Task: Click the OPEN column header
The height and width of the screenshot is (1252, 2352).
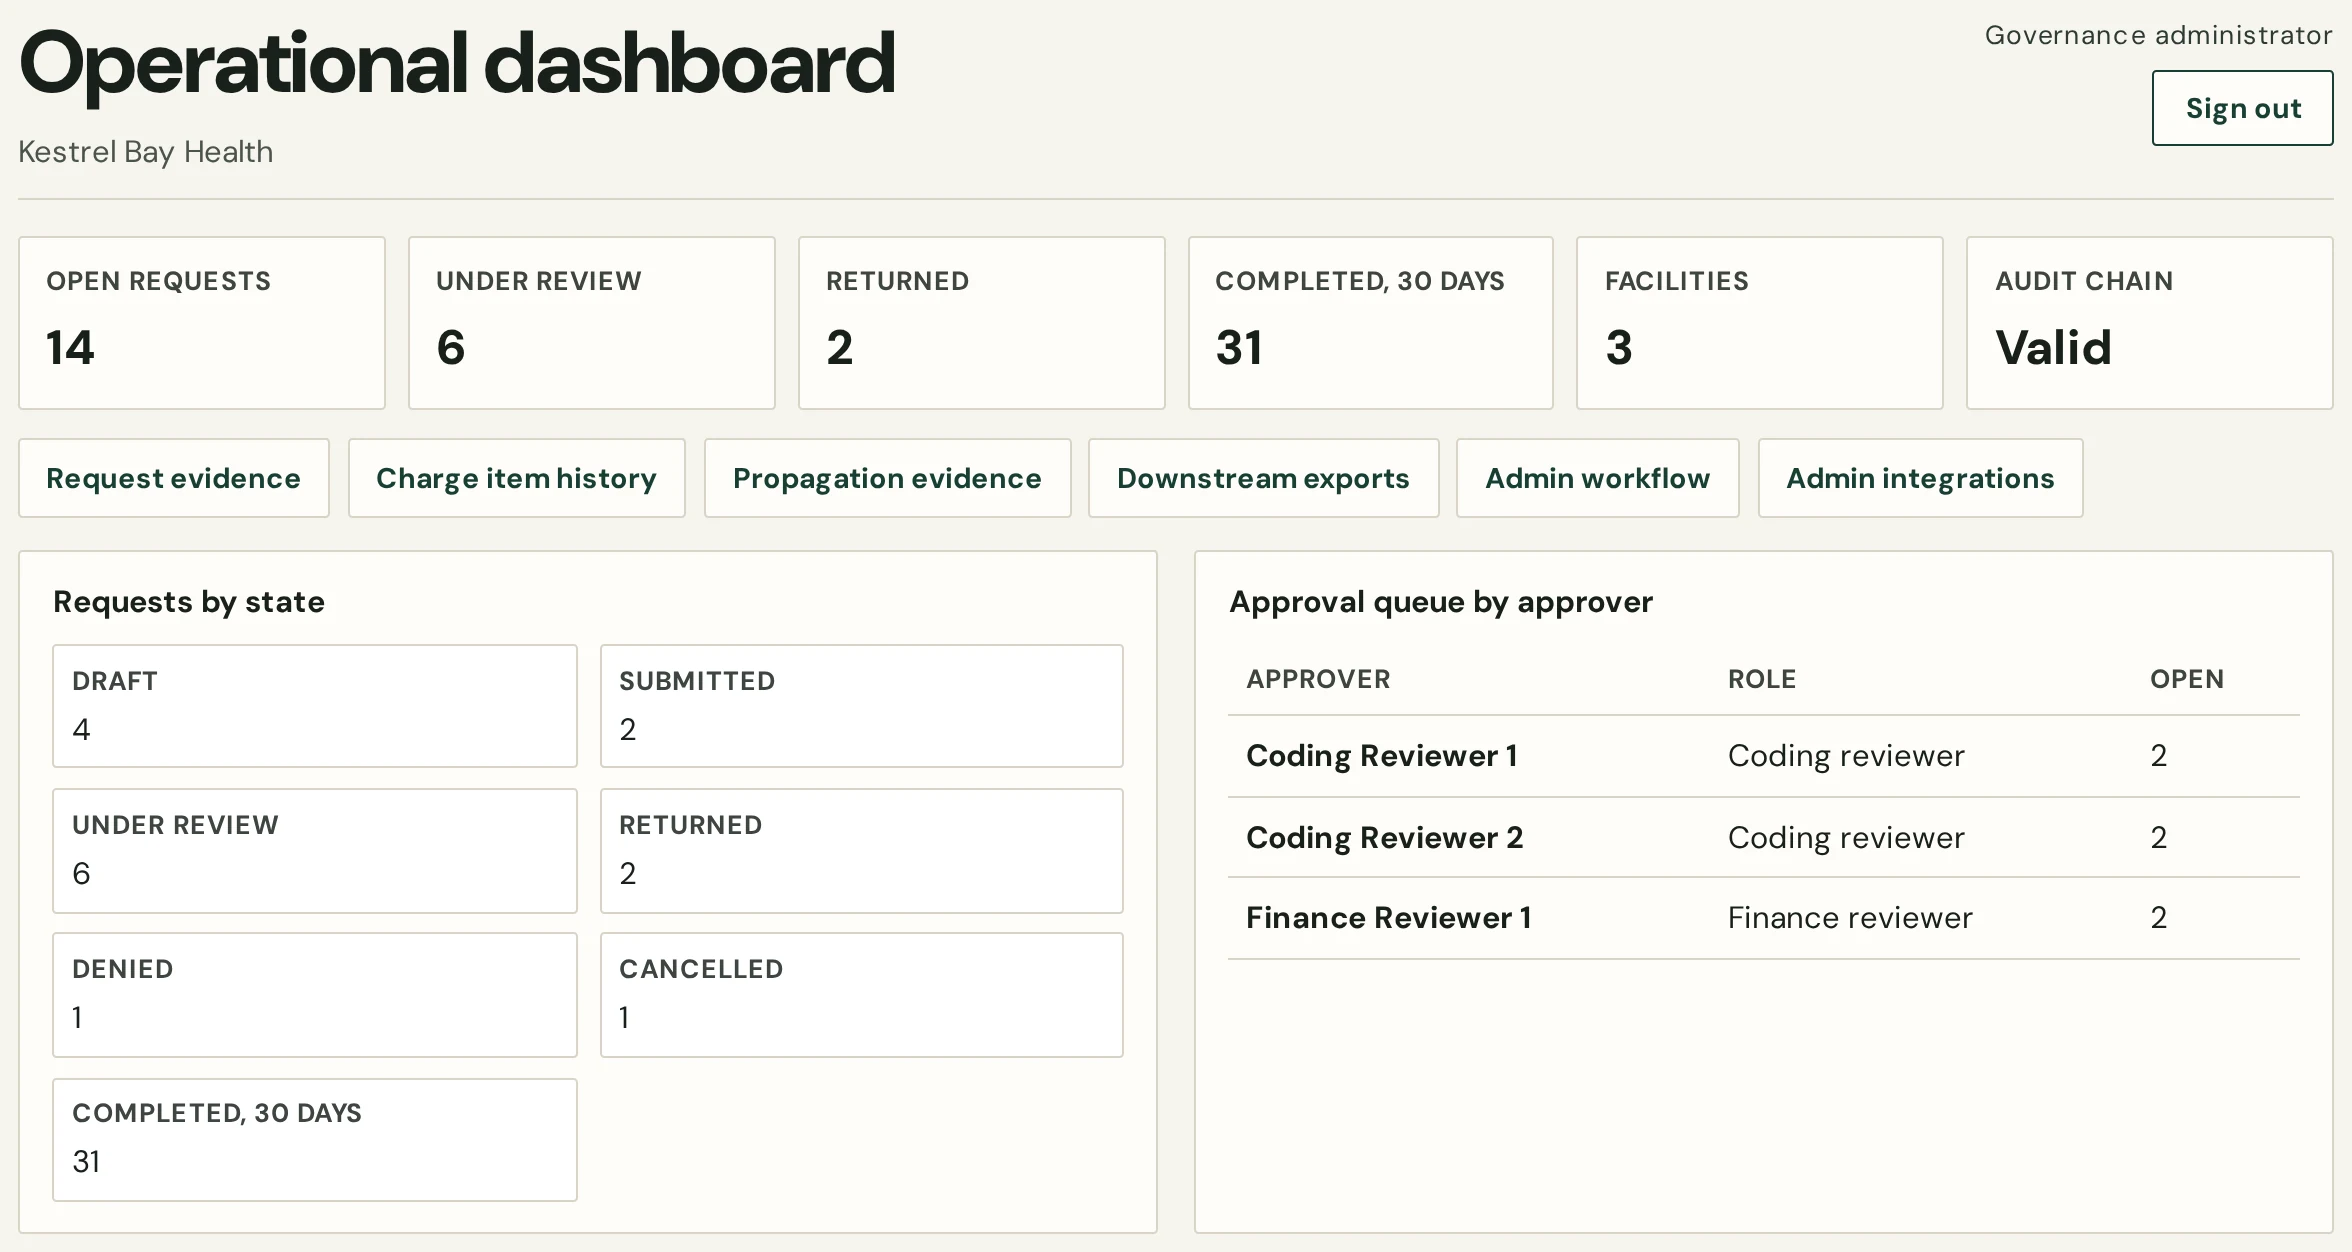Action: click(x=2187, y=679)
